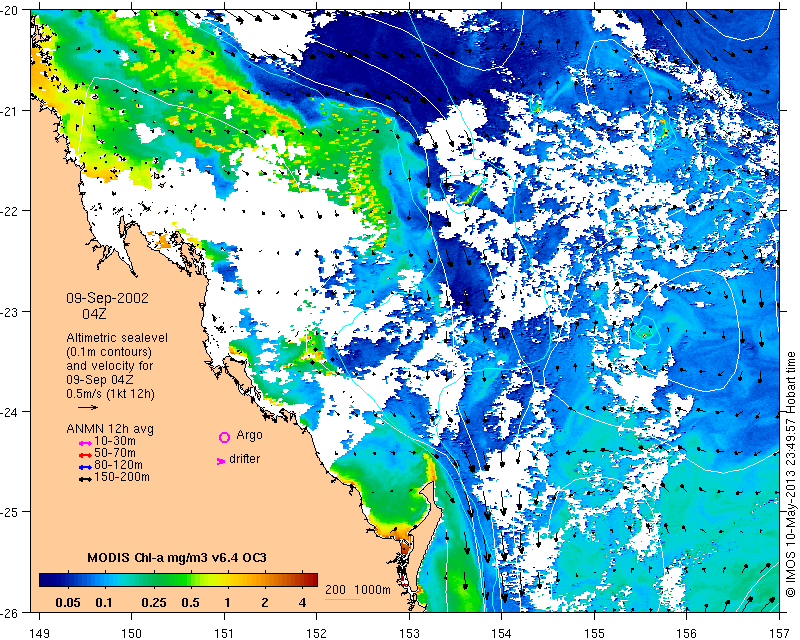Viewport: 800px width, 640px height.
Task: Click the red 50-70m depth arrow
Action: pyautogui.click(x=85, y=455)
